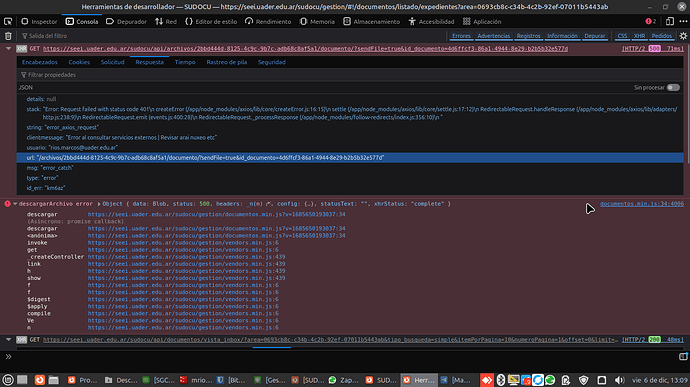The width and height of the screenshot is (690, 387).
Task: Select the string "error_axios_request" row
Action: click(350, 127)
